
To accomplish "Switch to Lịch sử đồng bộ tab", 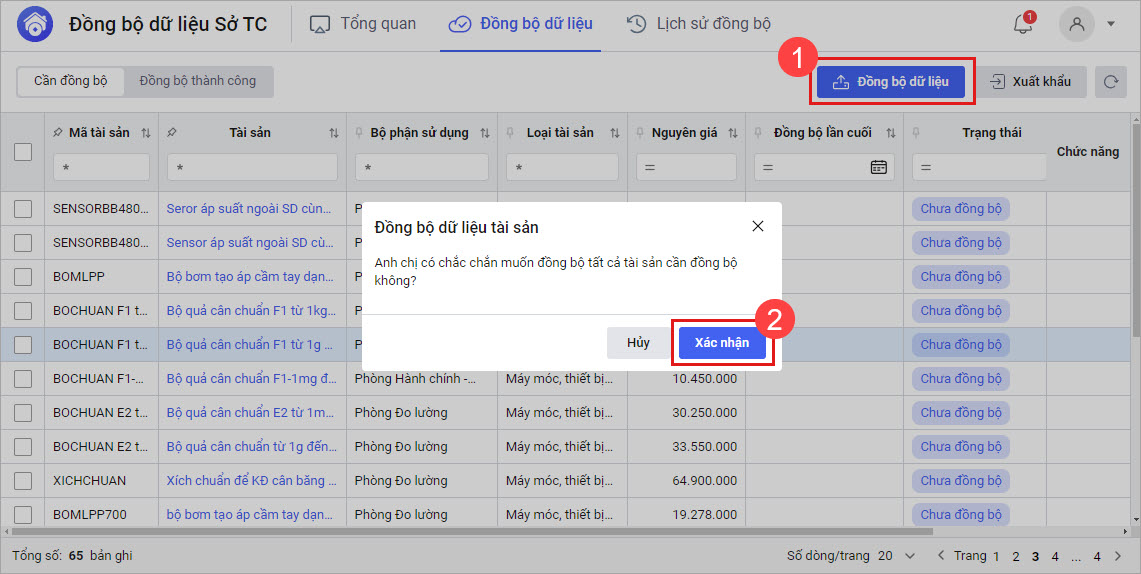I will 699,24.
